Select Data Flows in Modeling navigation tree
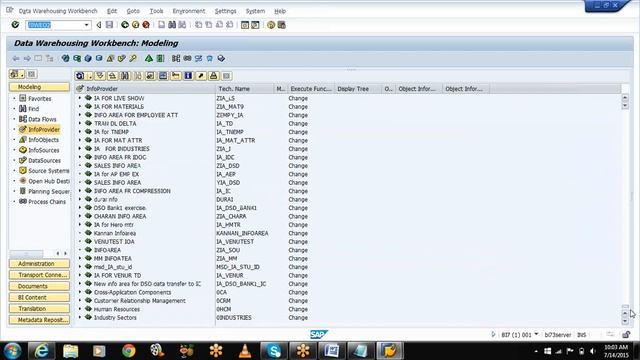The height and width of the screenshot is (360, 640). (42, 119)
